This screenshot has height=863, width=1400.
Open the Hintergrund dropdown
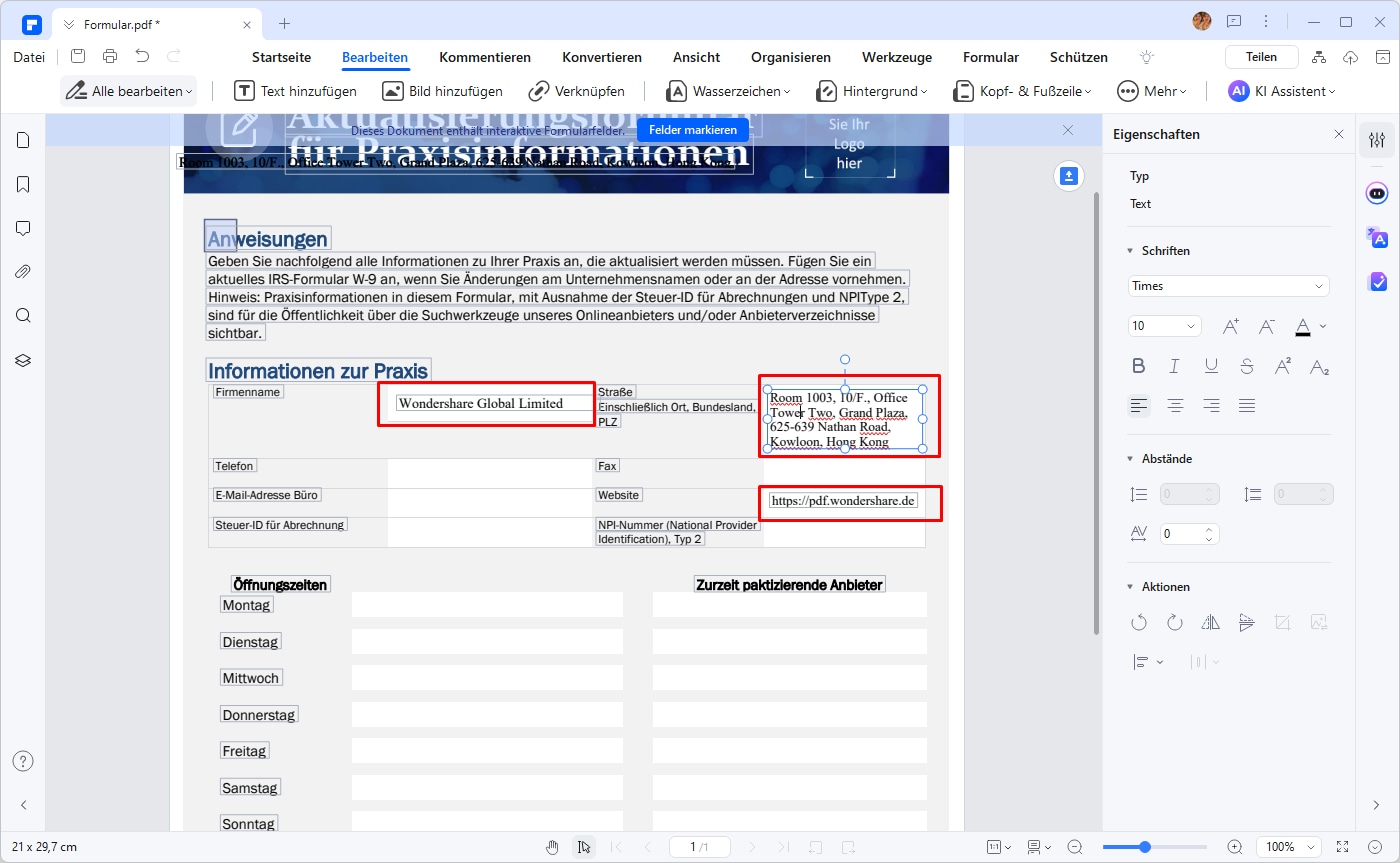872,91
